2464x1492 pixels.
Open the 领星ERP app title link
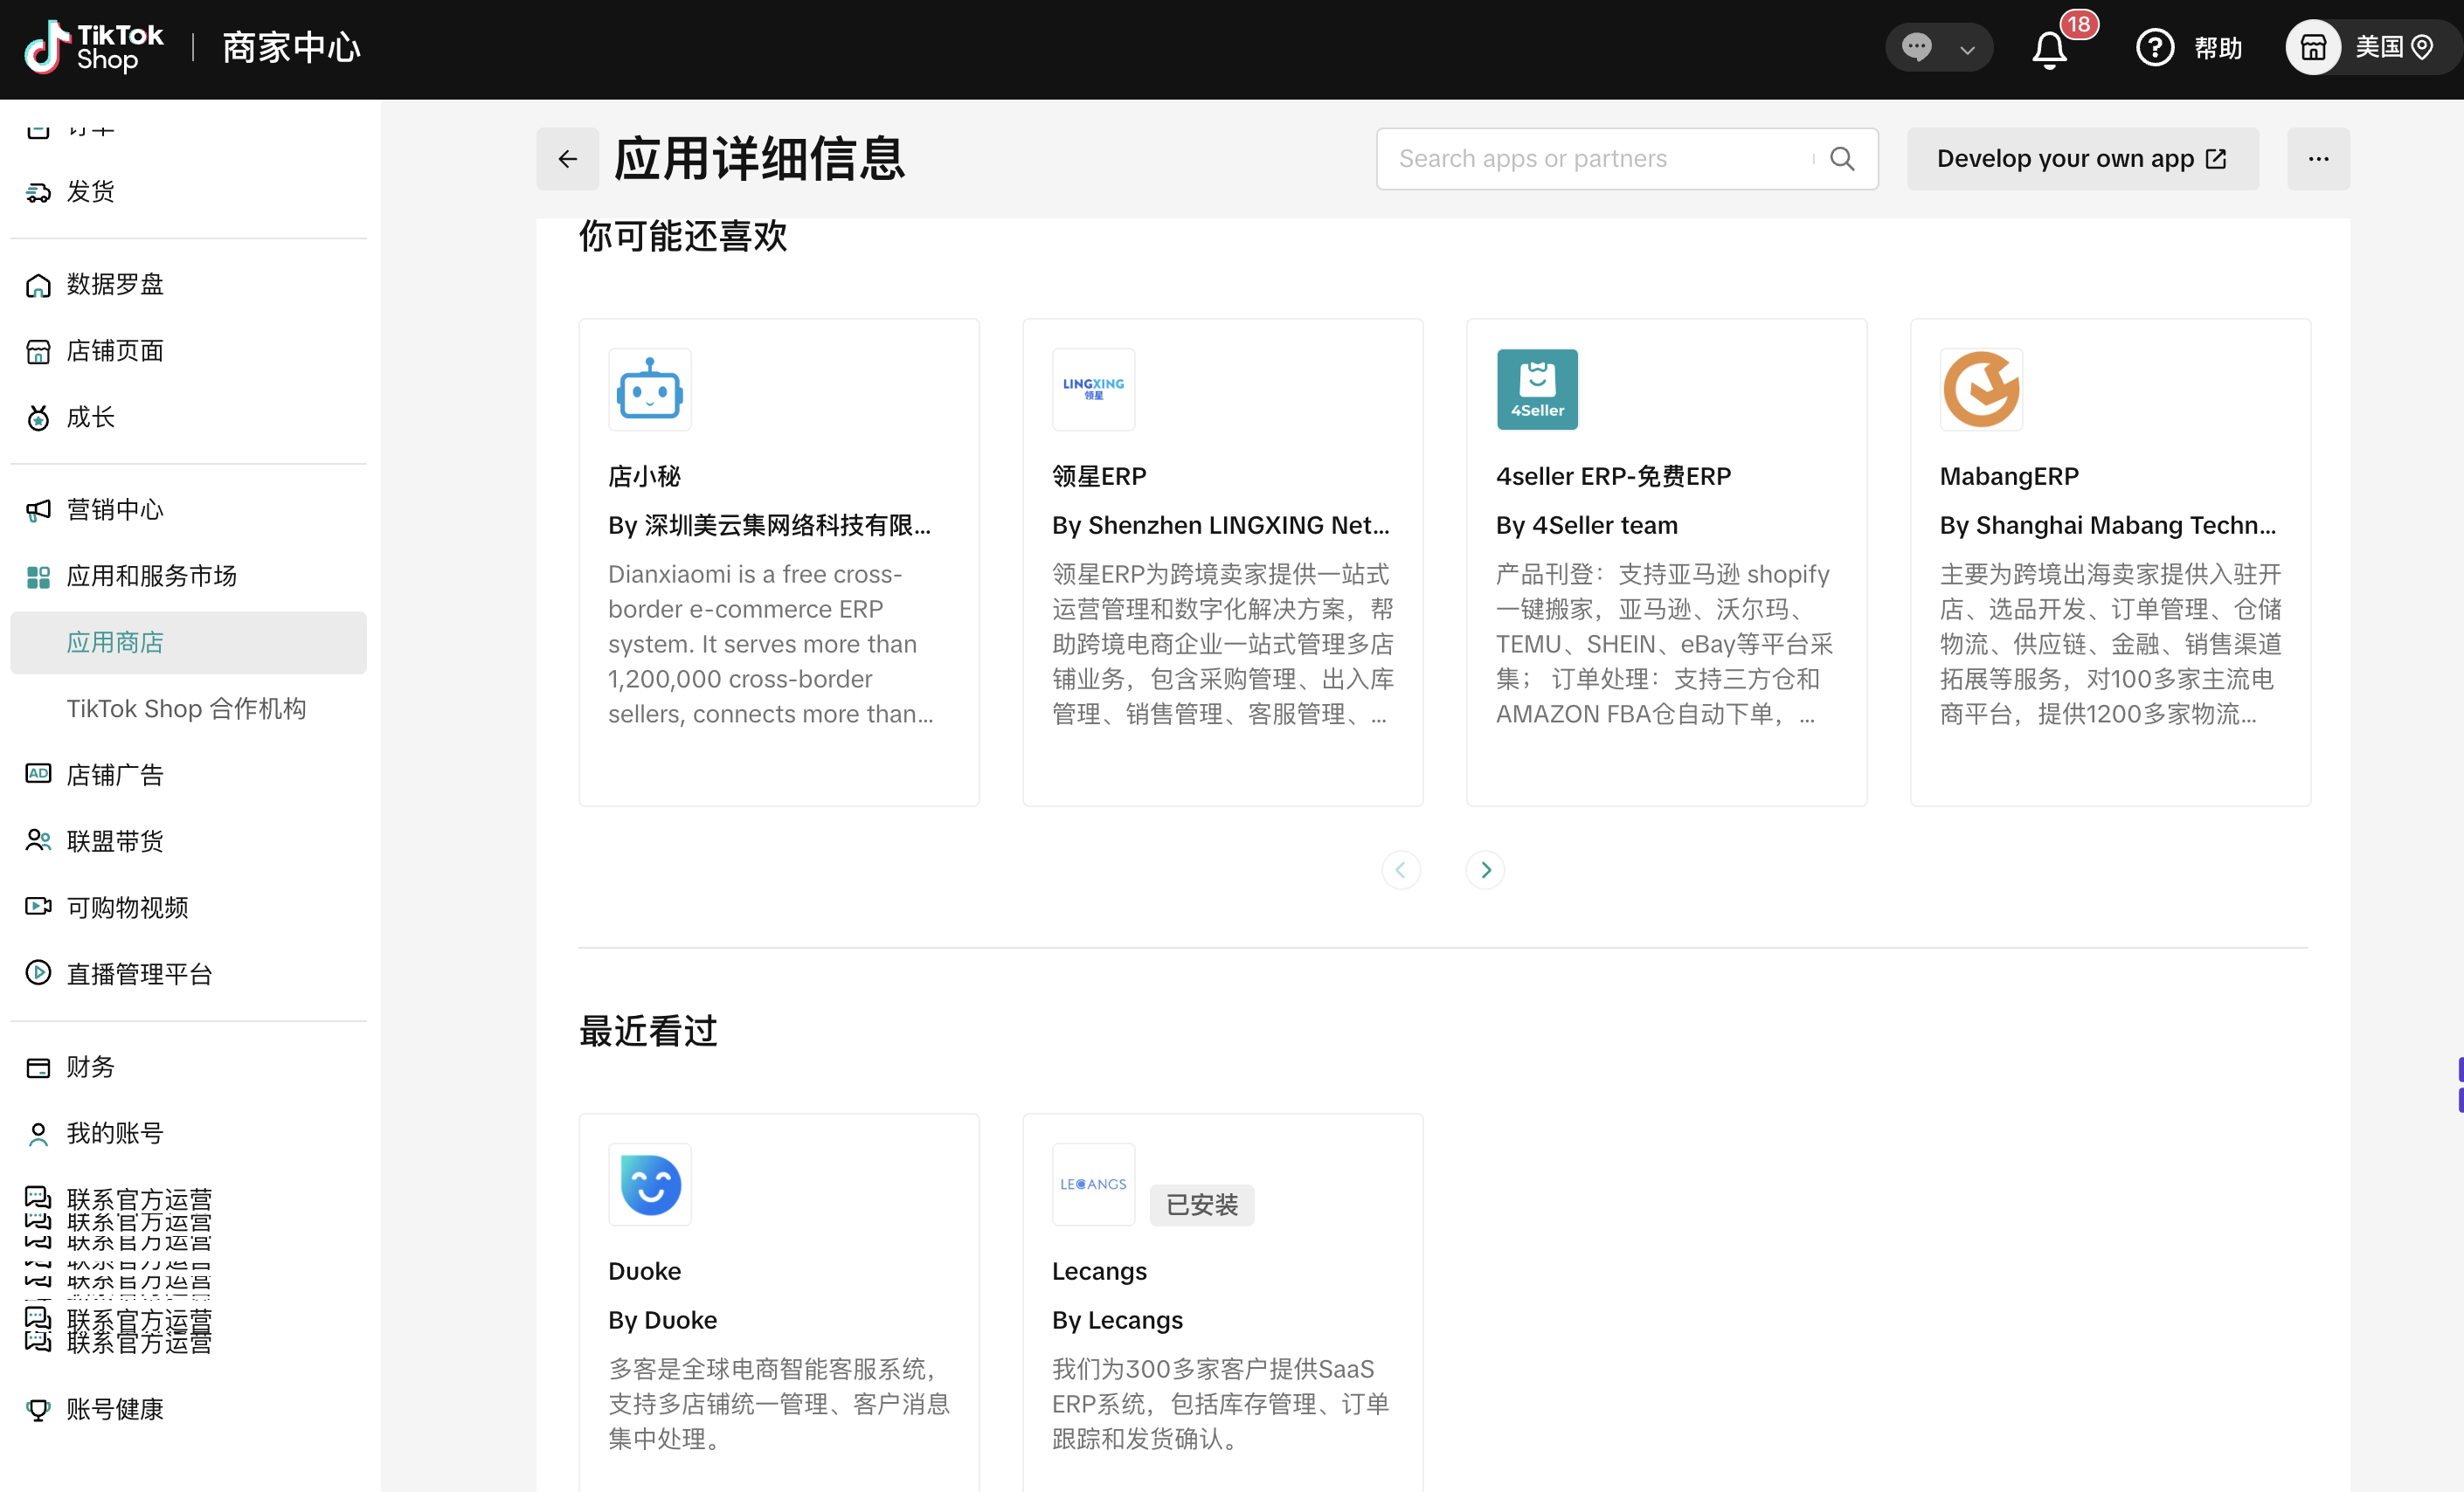[x=1098, y=476]
